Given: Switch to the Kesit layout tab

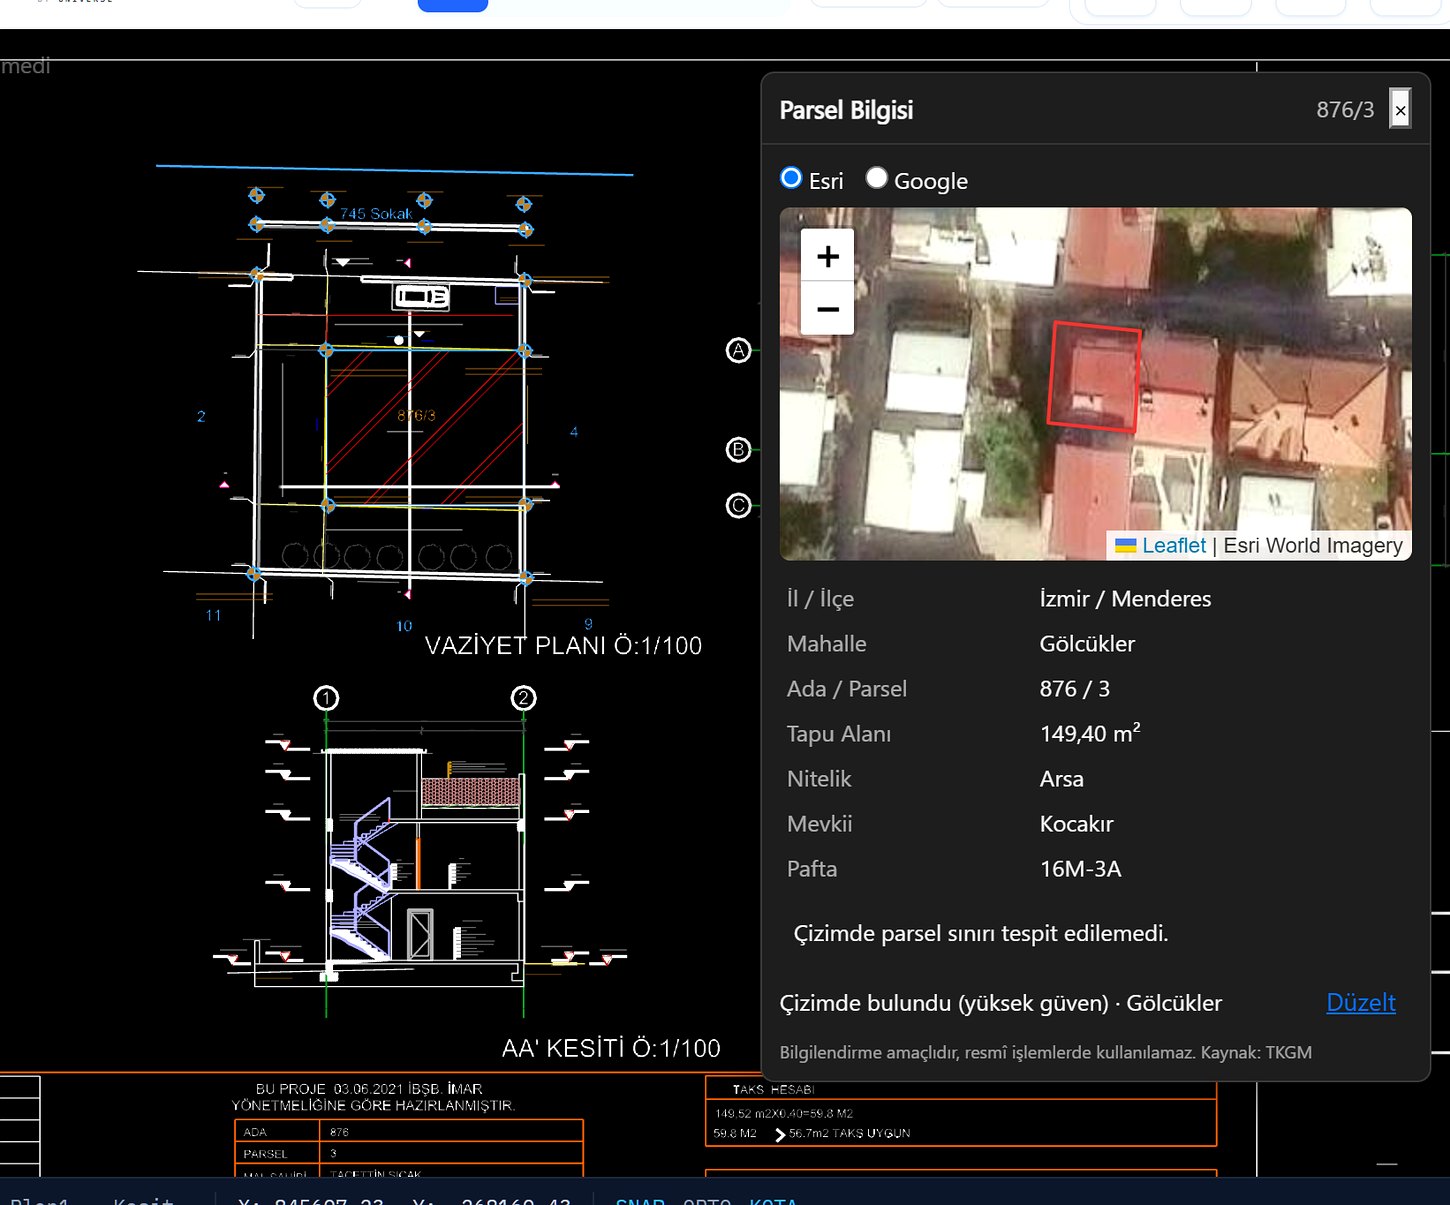Looking at the screenshot, I should 143,1200.
